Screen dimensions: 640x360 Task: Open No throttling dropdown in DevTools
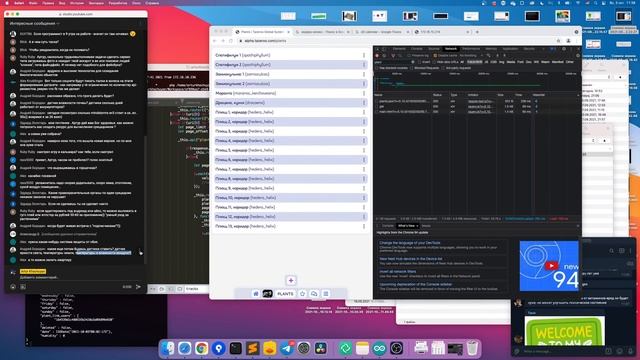tap(469, 56)
